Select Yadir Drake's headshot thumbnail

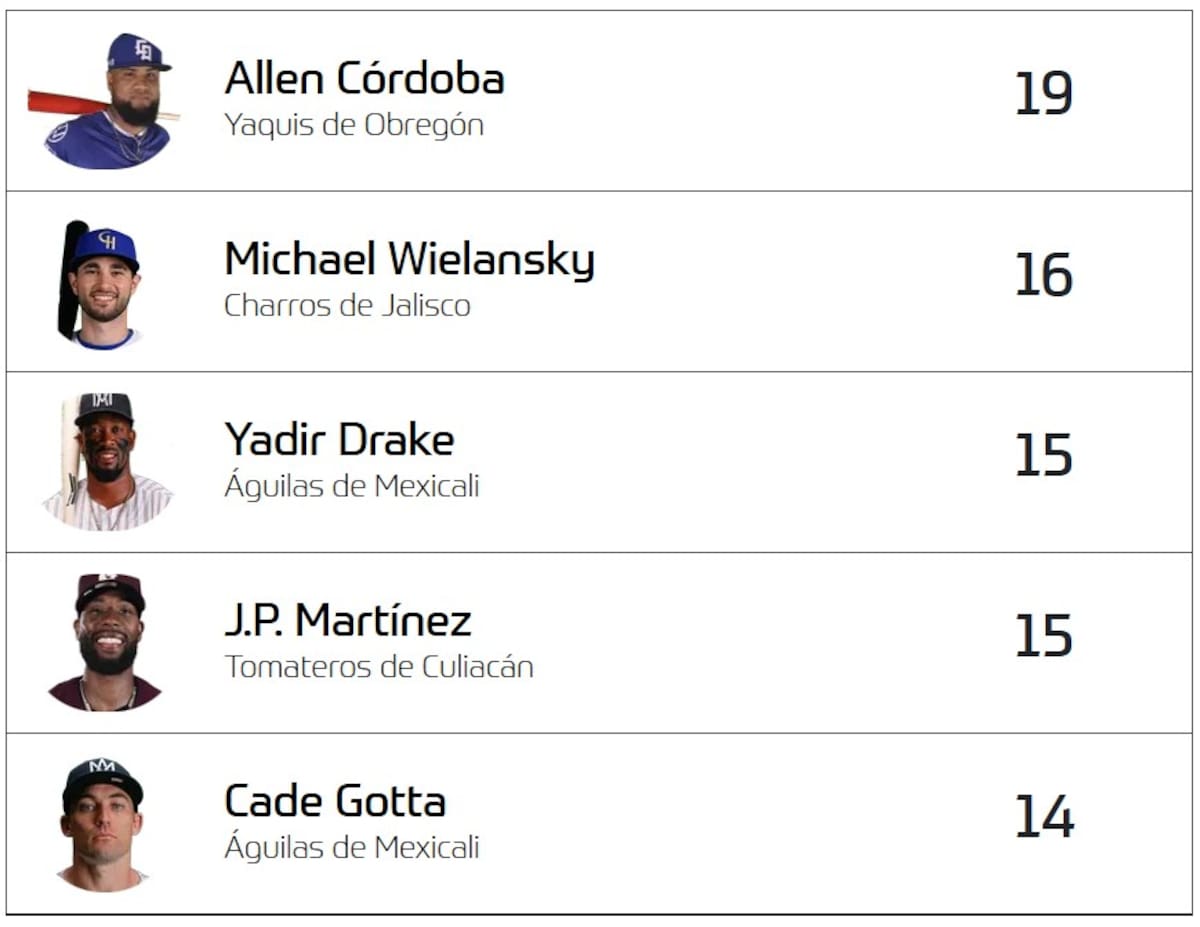coord(107,461)
